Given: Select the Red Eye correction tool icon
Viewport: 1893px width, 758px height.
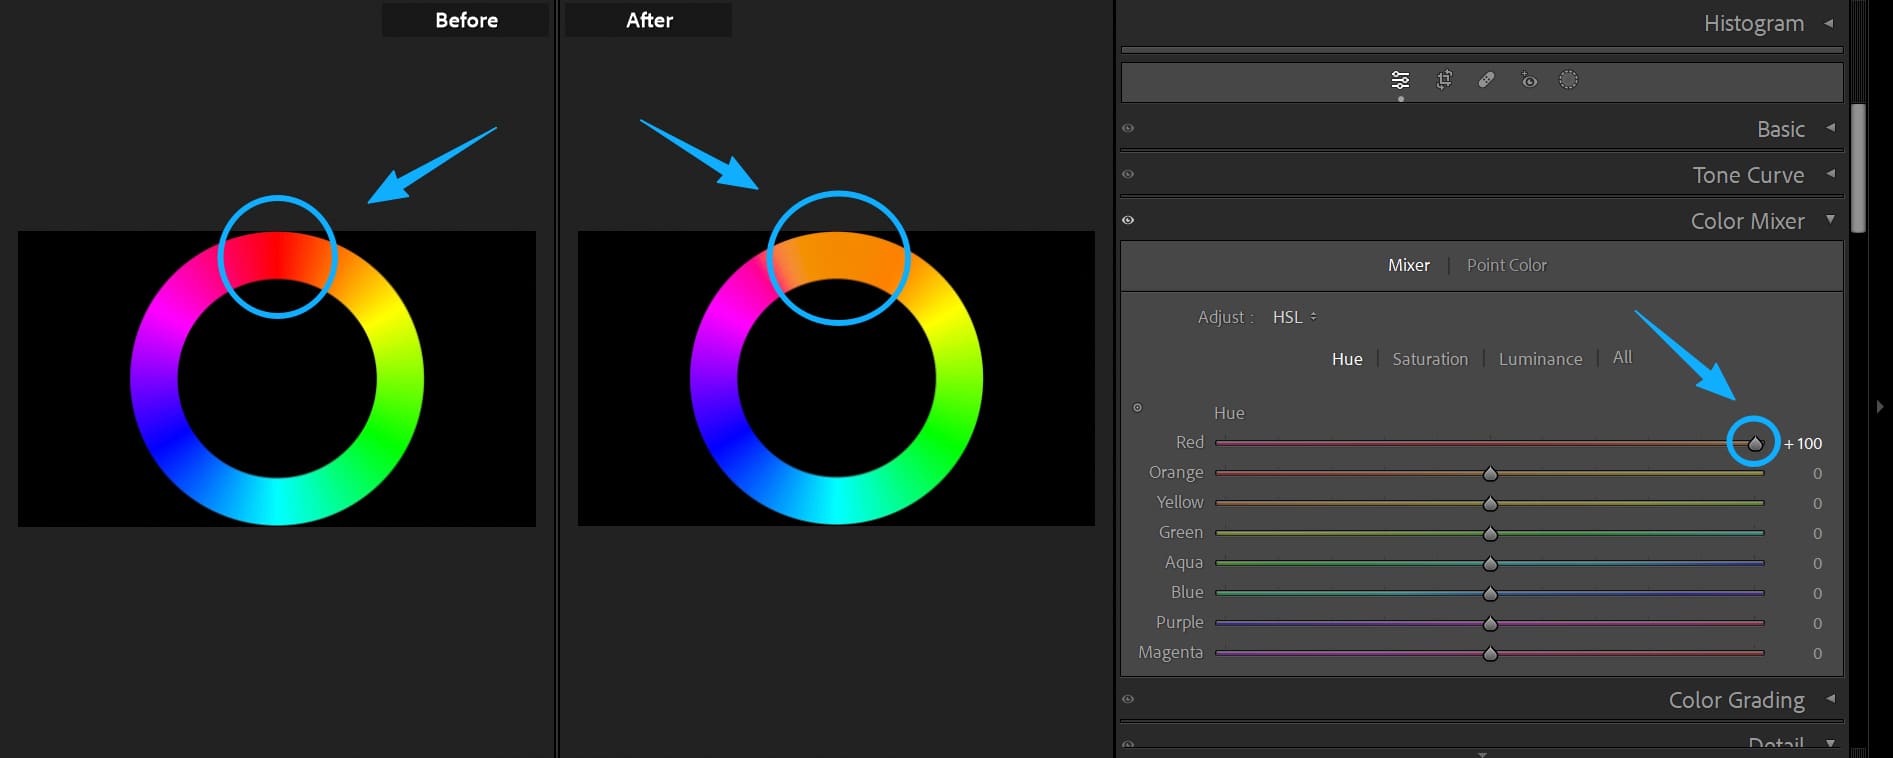Looking at the screenshot, I should pos(1529,80).
